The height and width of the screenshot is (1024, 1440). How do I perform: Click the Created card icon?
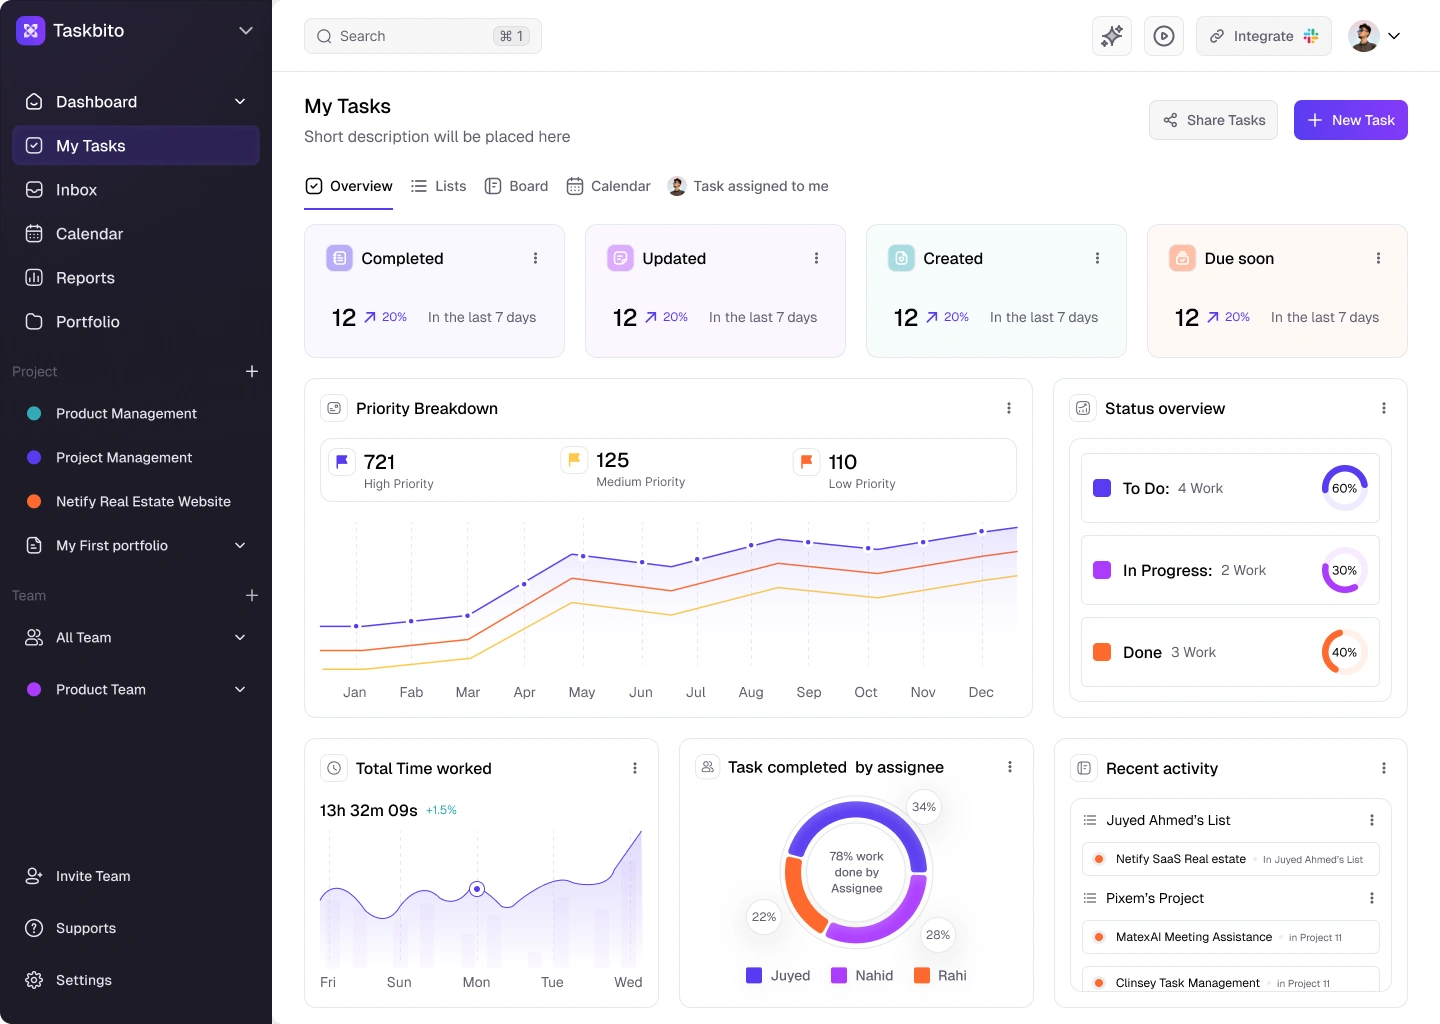click(902, 258)
